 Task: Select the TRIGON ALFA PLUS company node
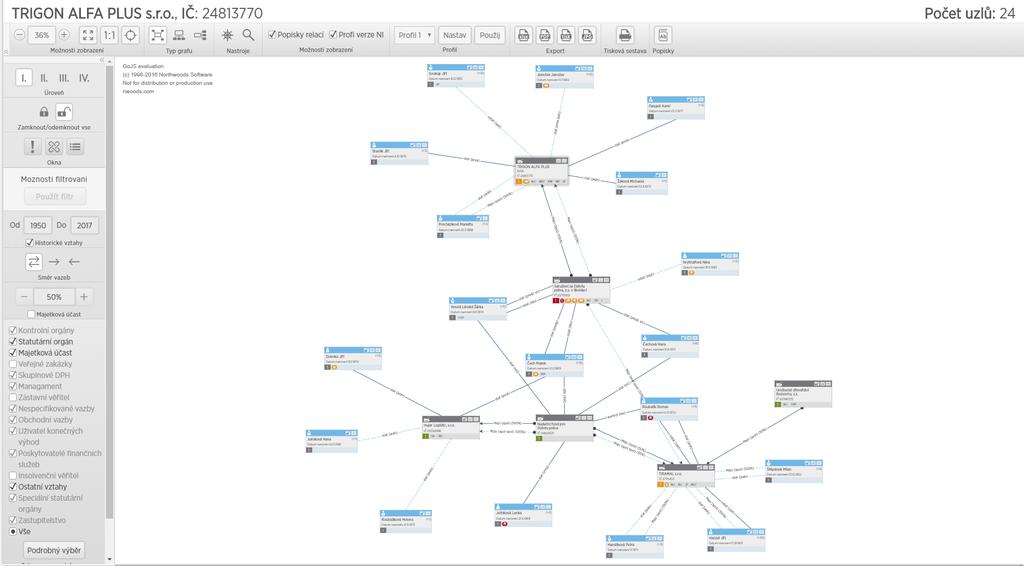click(541, 171)
